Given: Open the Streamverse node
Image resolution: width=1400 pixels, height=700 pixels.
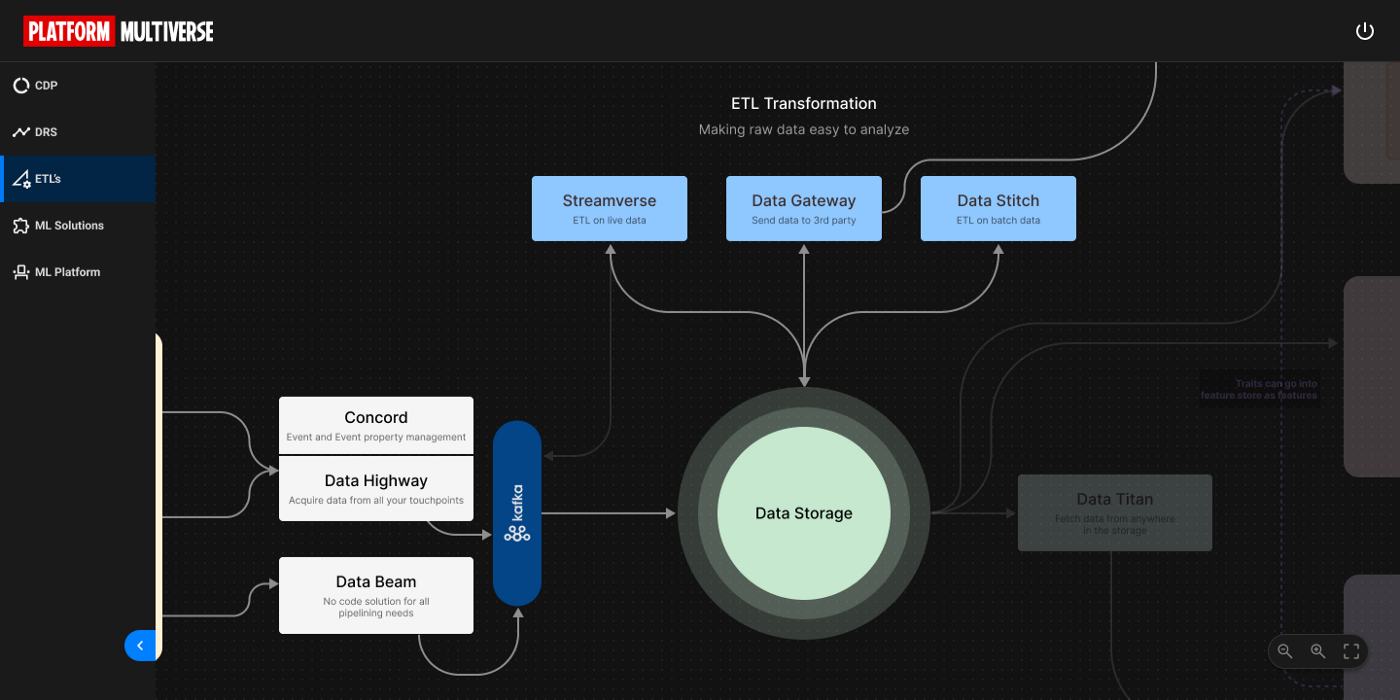Looking at the screenshot, I should pos(609,208).
